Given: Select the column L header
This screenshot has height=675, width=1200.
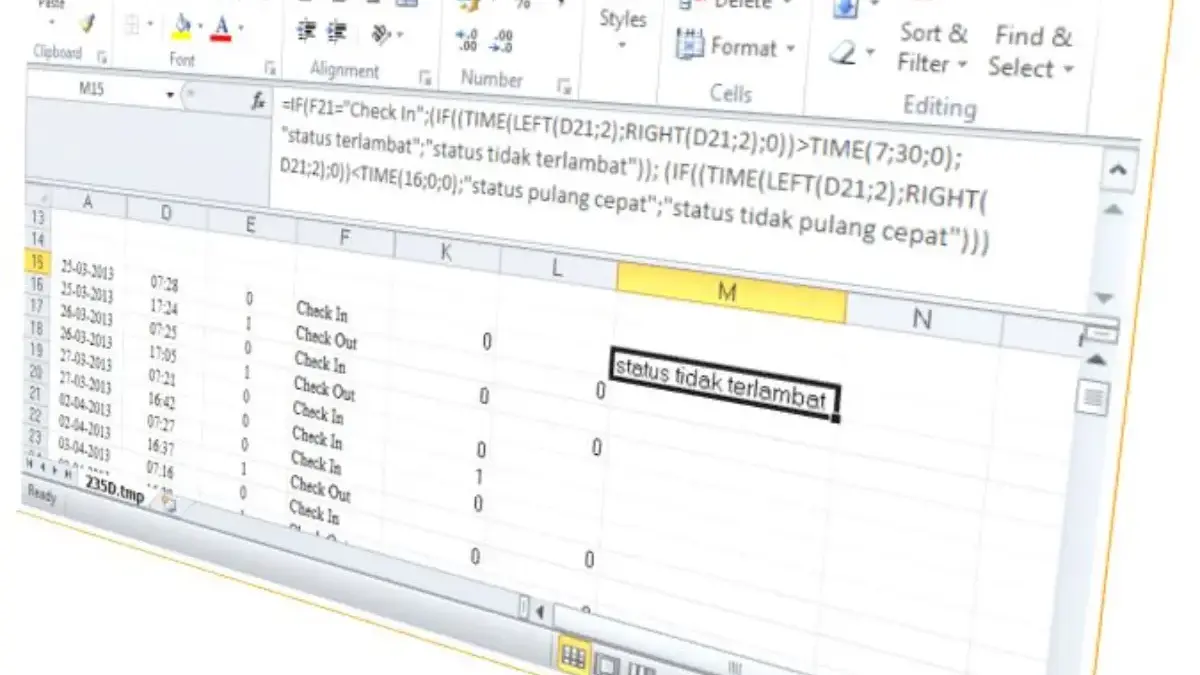Looking at the screenshot, I should pos(558,266).
